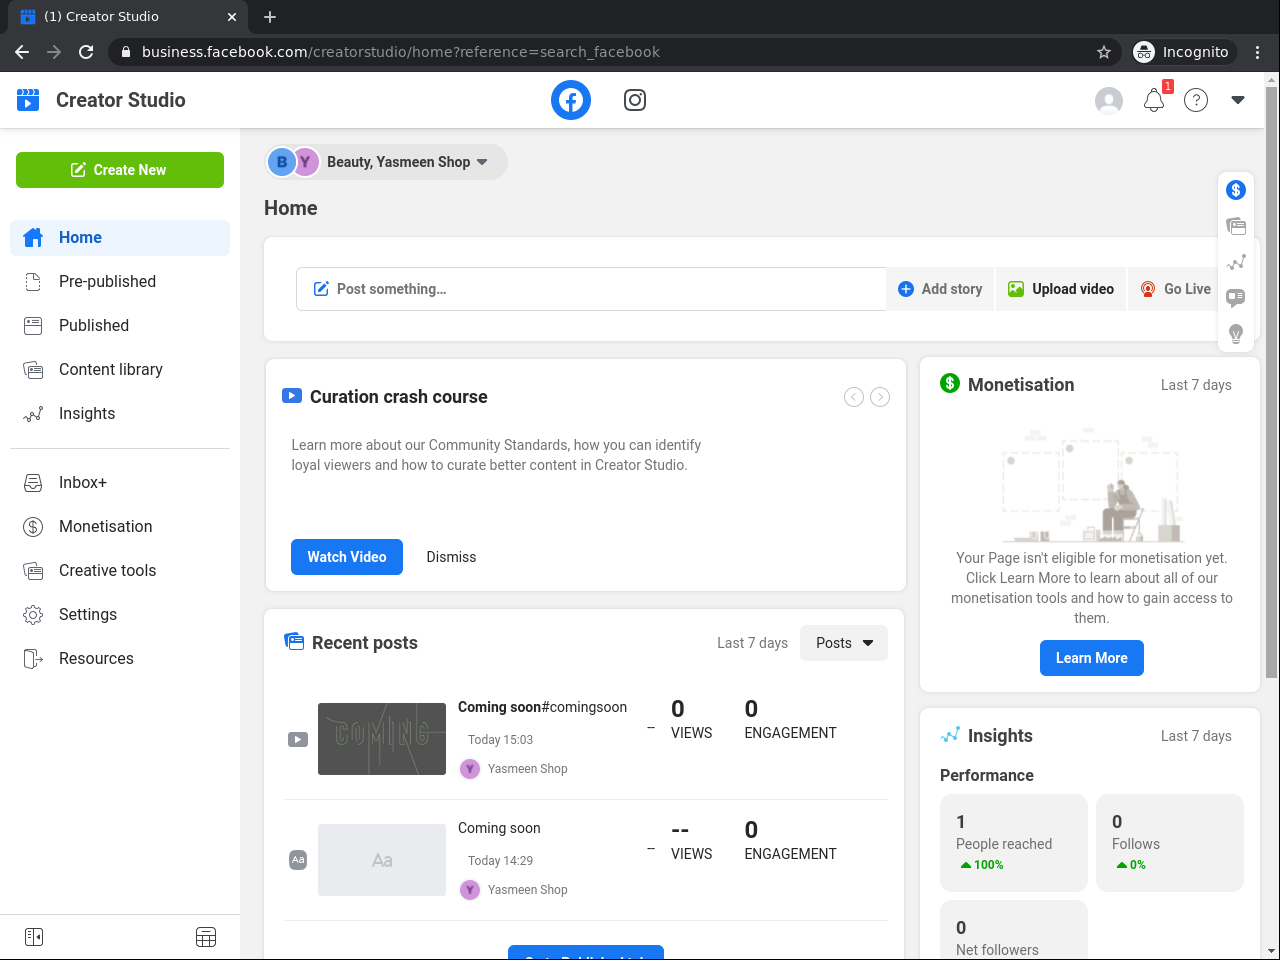The image size is (1280, 960).
Task: Click Create New button
Action: (120, 170)
